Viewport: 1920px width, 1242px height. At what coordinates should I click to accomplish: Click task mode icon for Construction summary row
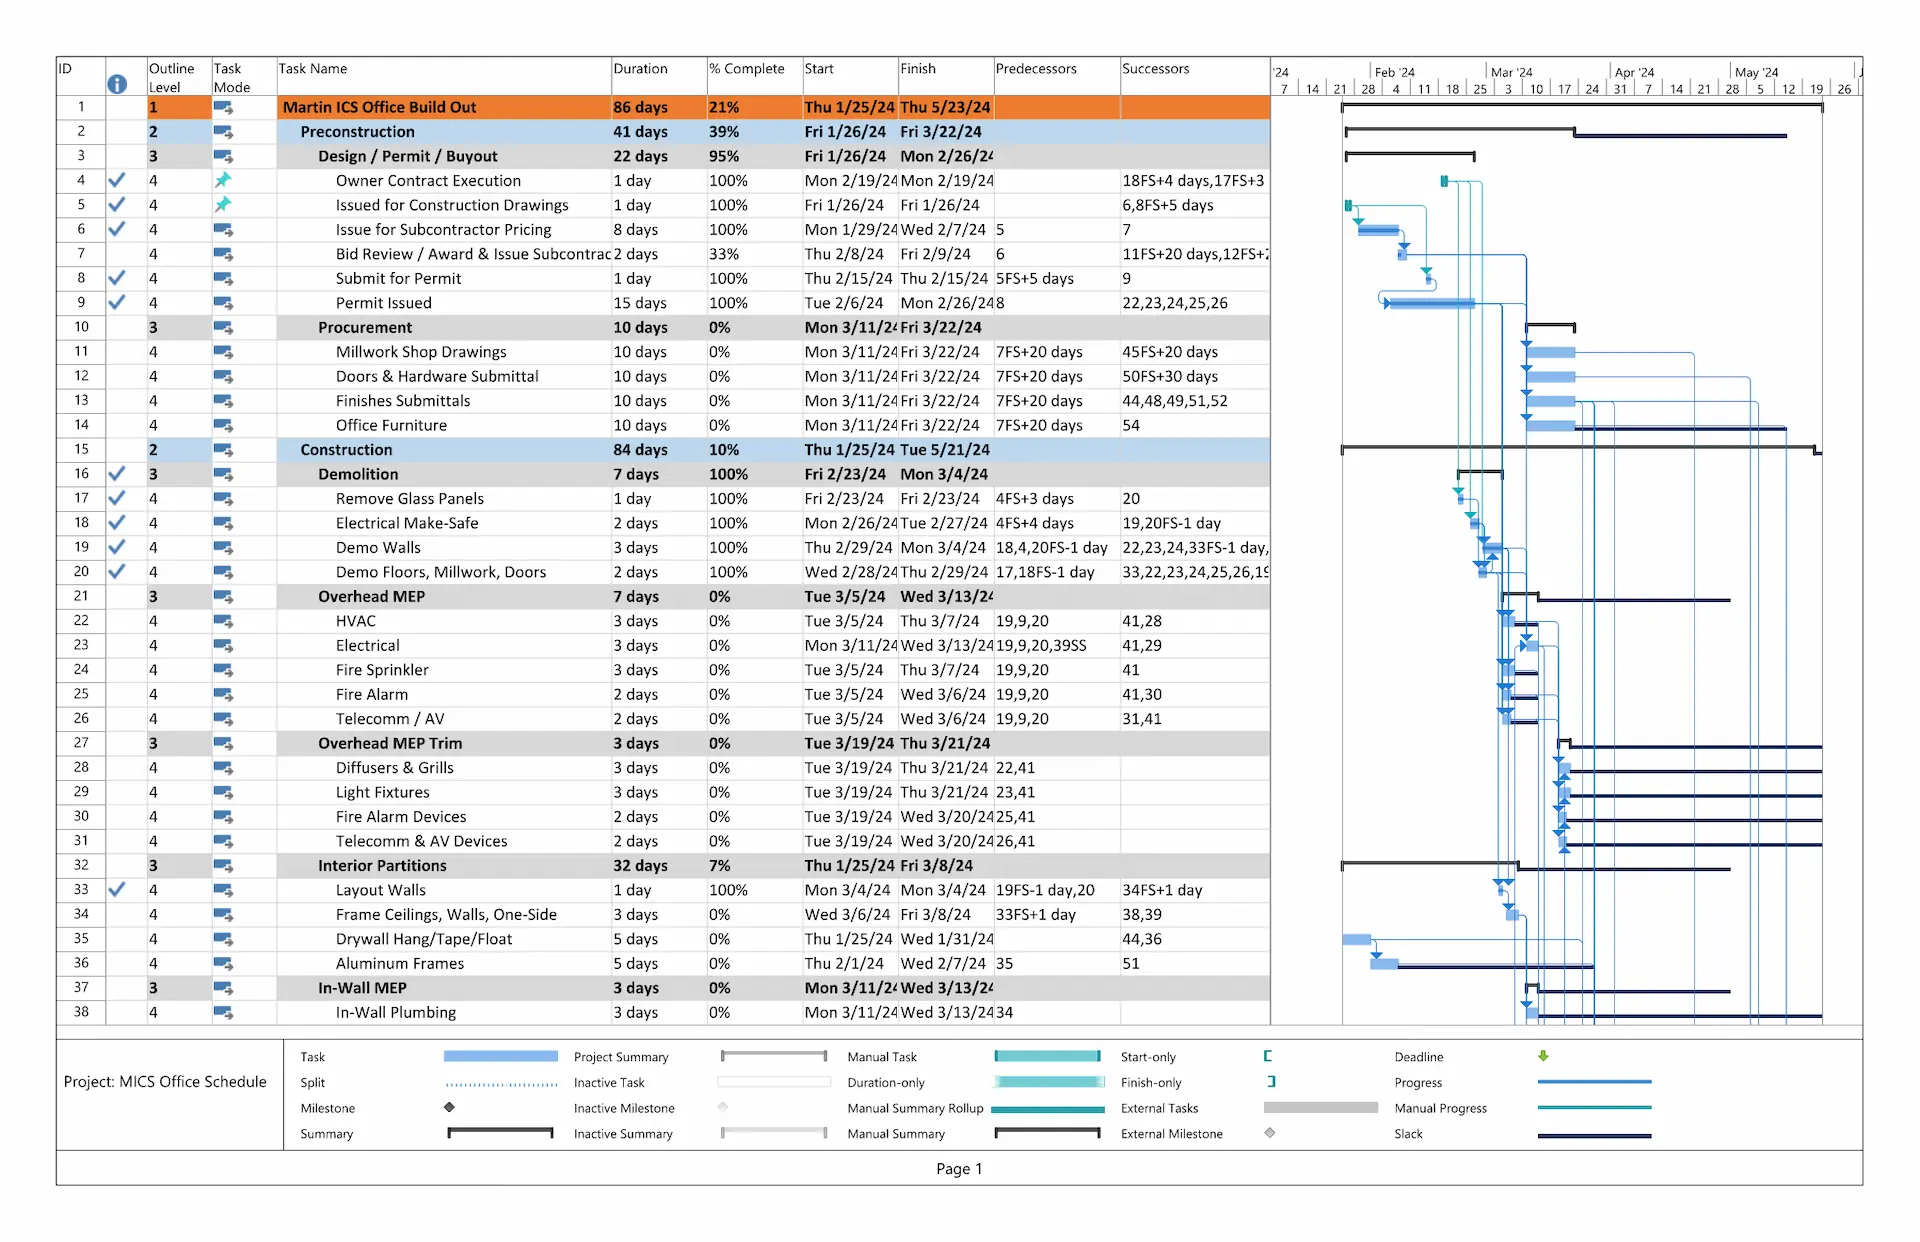tap(223, 450)
